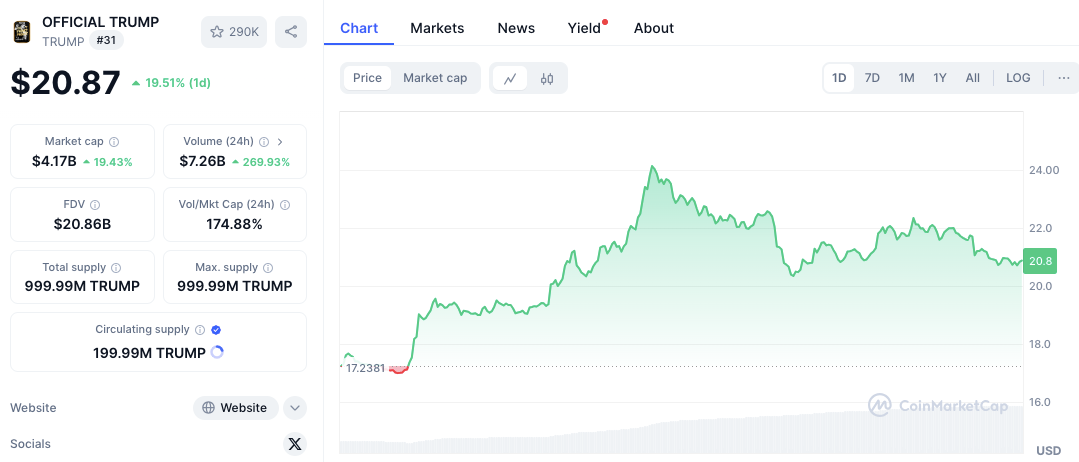The width and height of the screenshot is (1079, 462).
Task: Toggle chart to Market cap view
Action: (x=435, y=78)
